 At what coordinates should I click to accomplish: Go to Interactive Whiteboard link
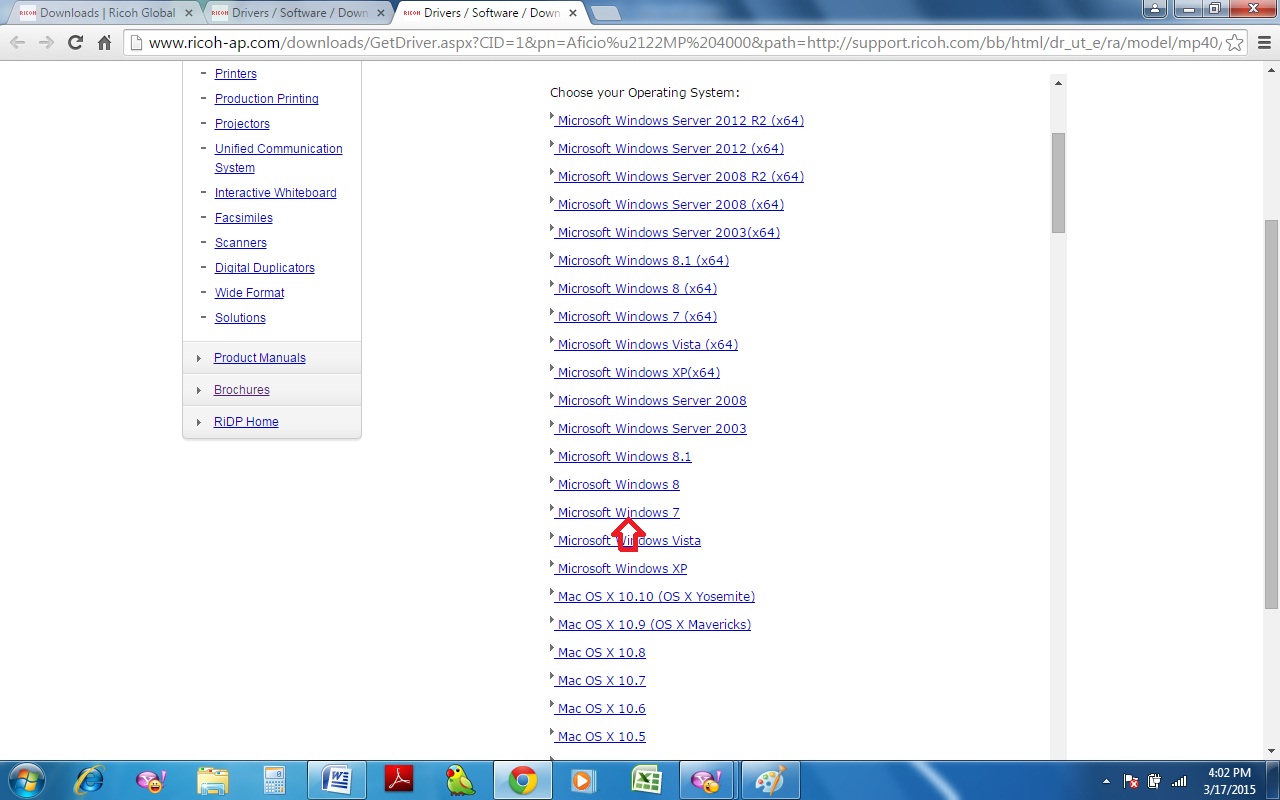coord(276,193)
